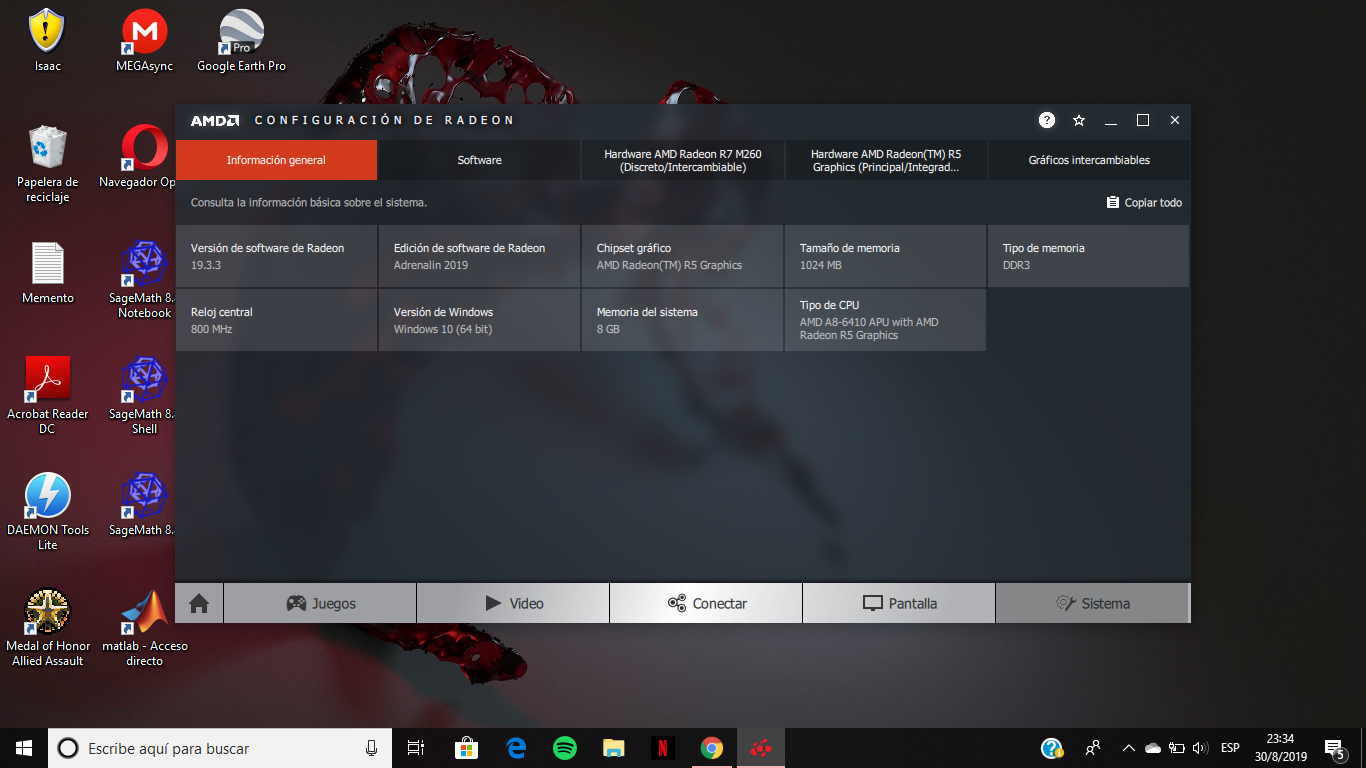Launch Microsoft Edge from the taskbar
The image size is (1366, 768).
(516, 748)
